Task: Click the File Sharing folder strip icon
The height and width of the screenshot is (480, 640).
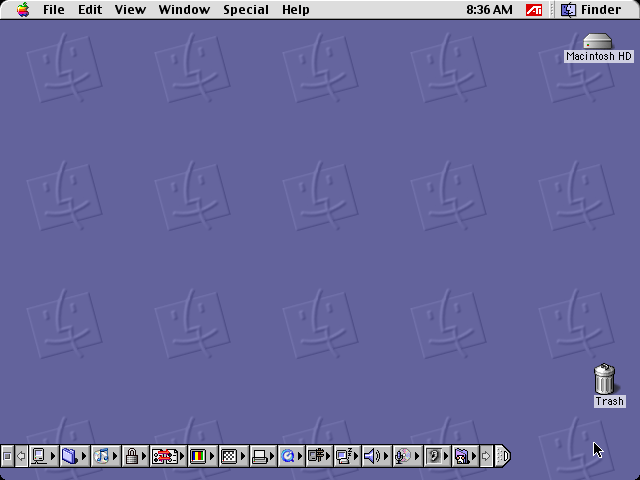Action: [x=69, y=456]
